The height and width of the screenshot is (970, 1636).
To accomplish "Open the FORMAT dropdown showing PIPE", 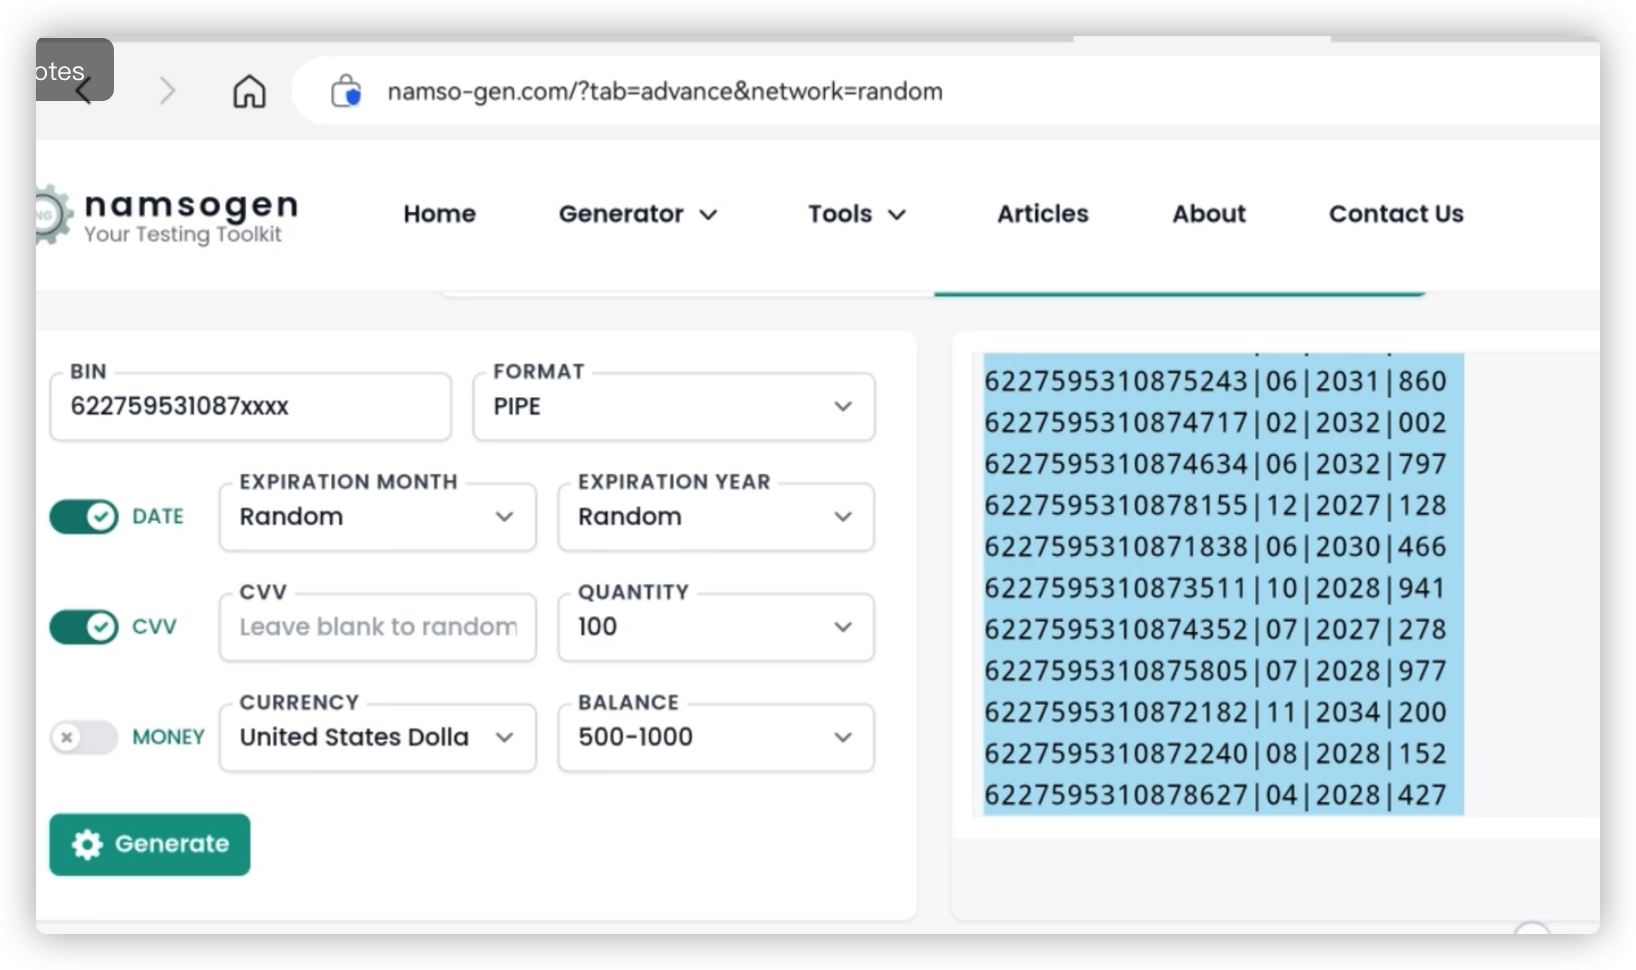I will coord(674,406).
